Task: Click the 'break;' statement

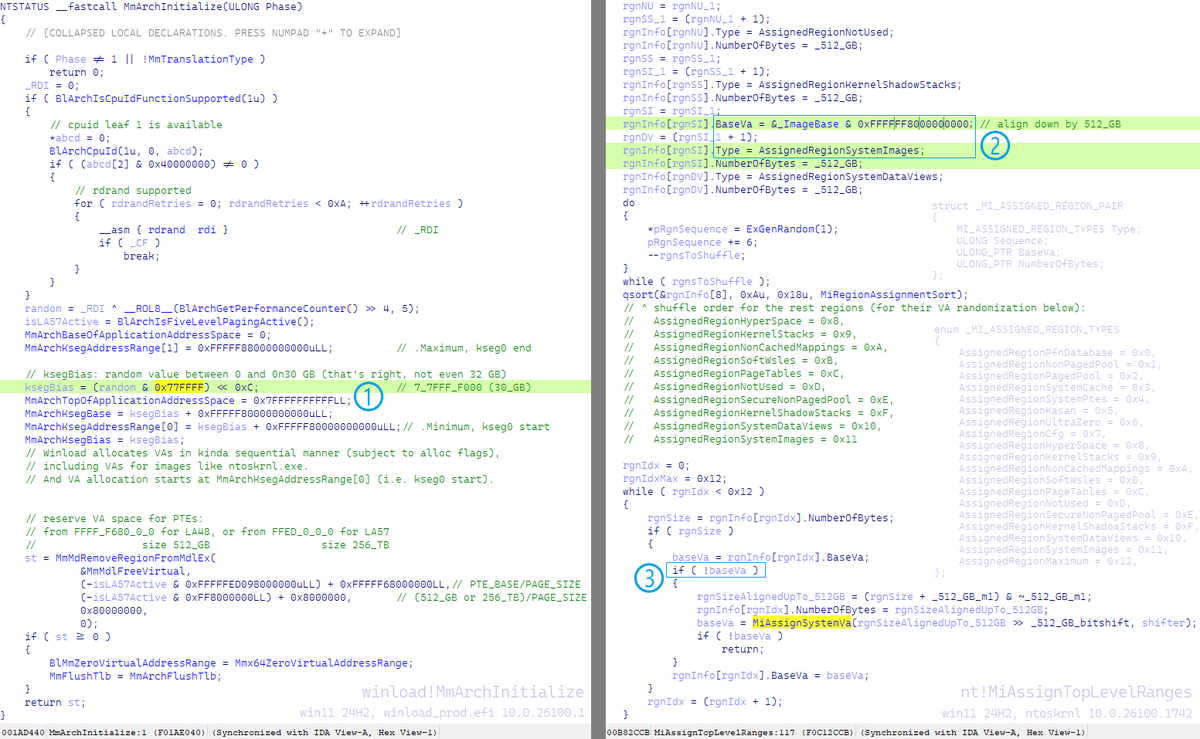Action: 141,255
